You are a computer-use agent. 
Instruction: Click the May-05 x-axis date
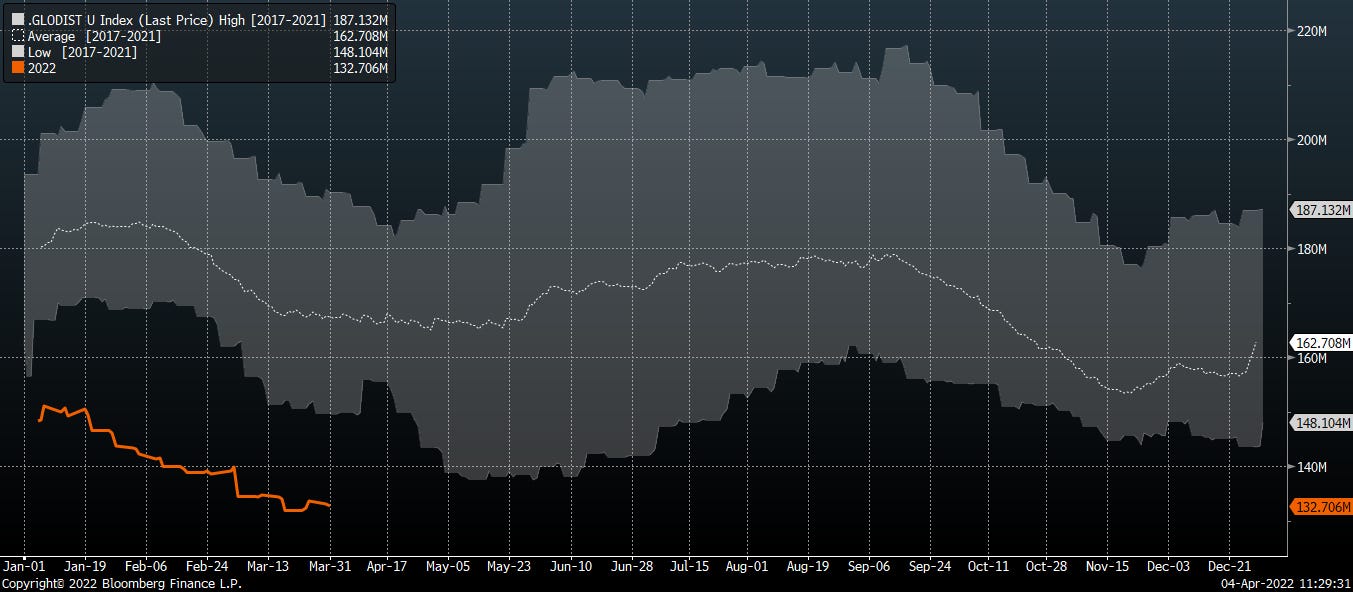448,567
